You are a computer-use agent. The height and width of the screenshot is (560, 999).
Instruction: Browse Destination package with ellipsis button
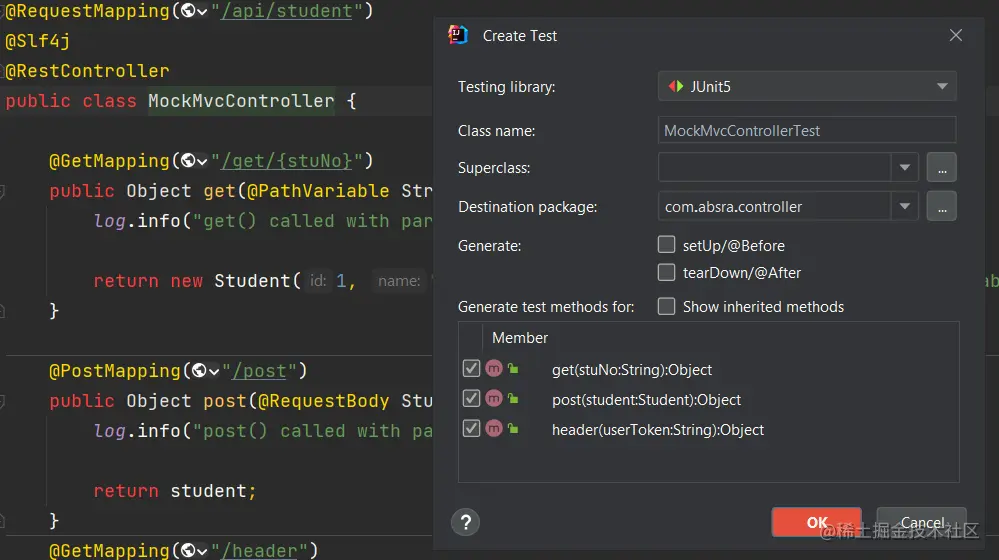click(942, 206)
